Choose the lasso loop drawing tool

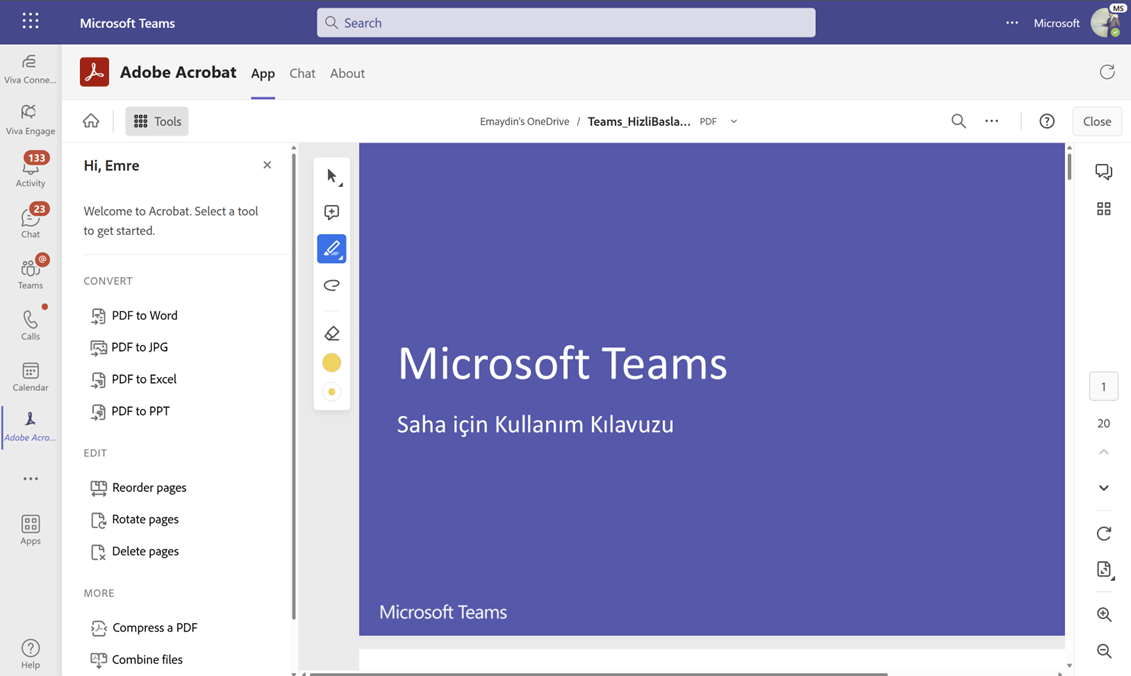332,285
